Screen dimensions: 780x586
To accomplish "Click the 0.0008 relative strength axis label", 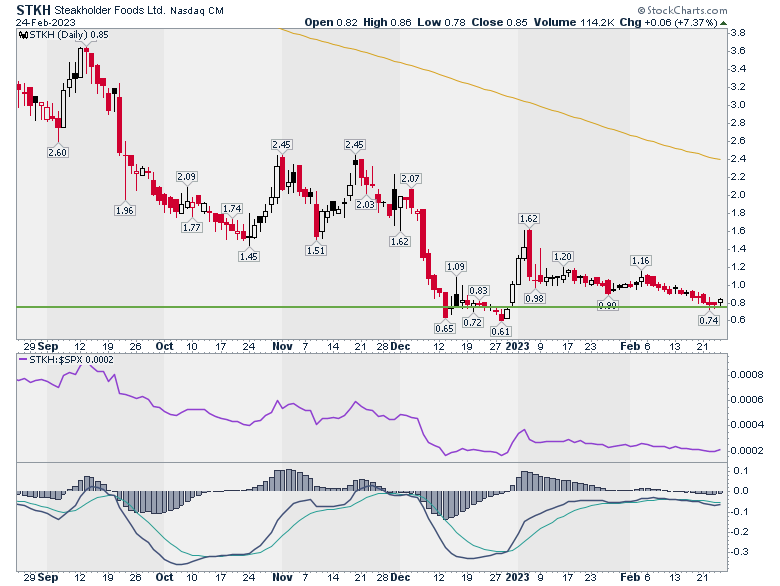I will [x=747, y=375].
